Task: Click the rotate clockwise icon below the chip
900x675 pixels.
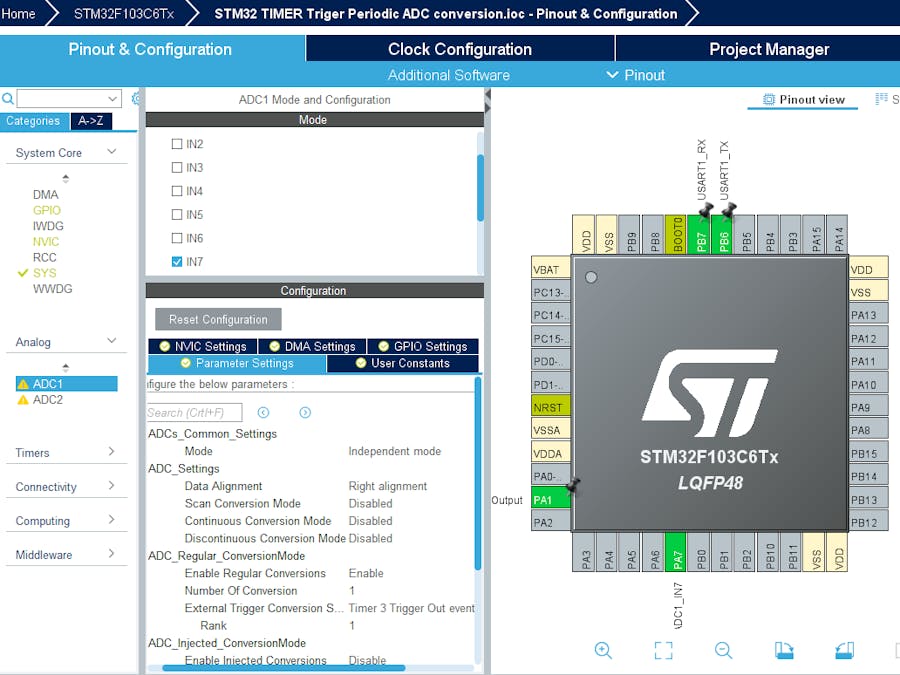Action: (x=785, y=650)
